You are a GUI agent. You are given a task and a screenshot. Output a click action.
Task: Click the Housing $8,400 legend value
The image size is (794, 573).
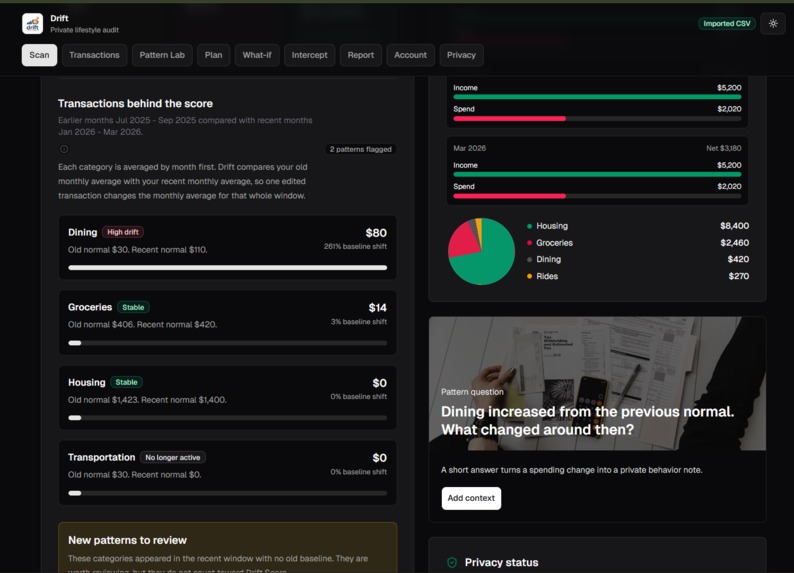pyautogui.click(x=734, y=226)
